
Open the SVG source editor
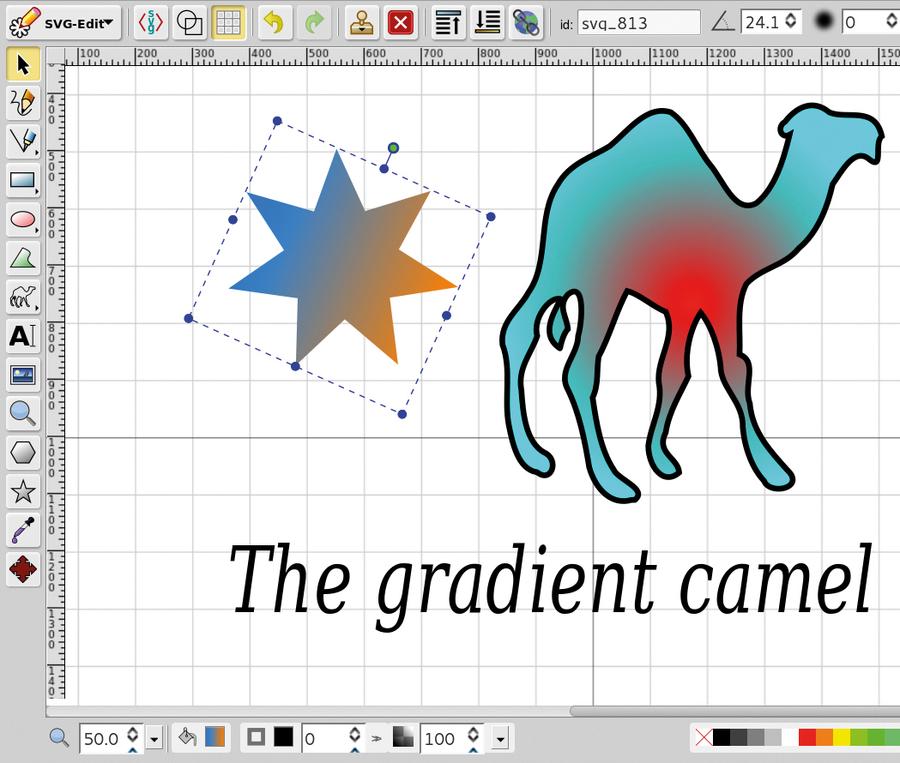coord(151,23)
